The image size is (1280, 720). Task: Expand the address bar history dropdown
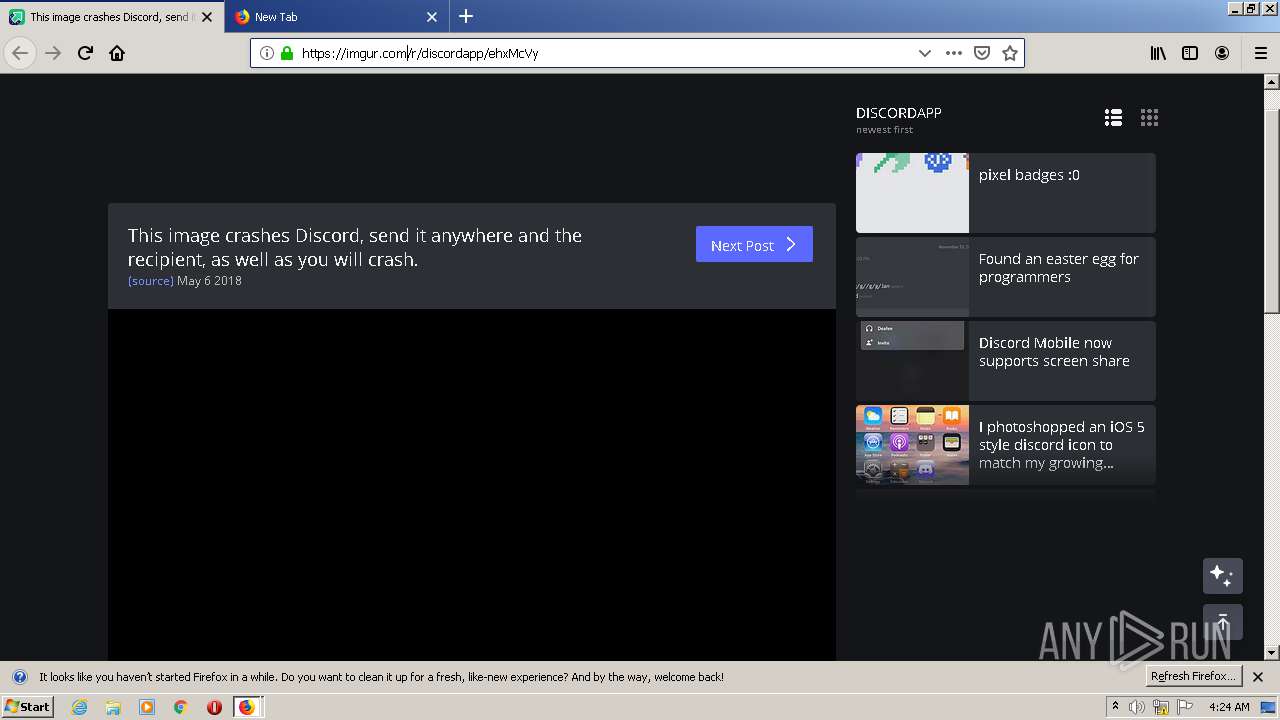925,53
